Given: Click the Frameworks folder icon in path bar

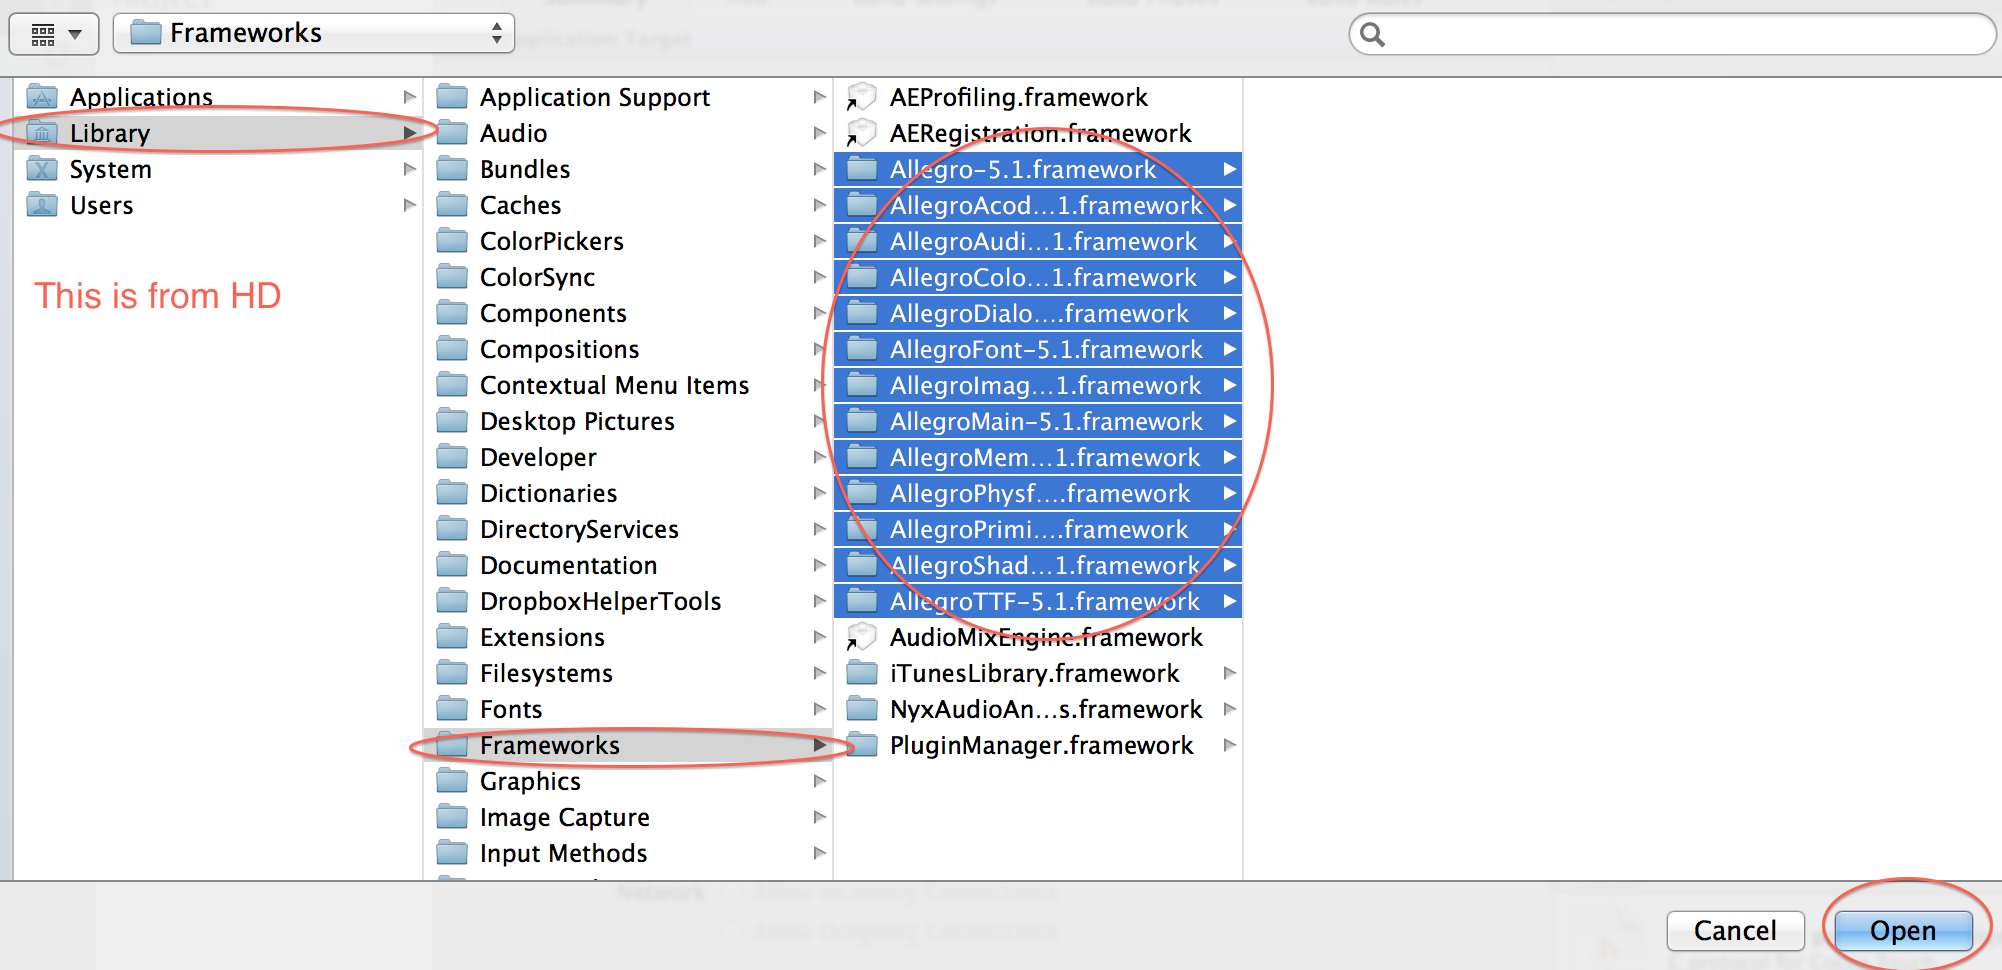Looking at the screenshot, I should pyautogui.click(x=146, y=32).
